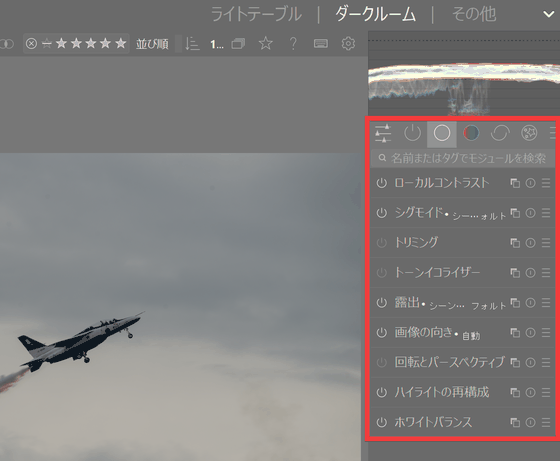Select the correction modules rotating-circle tab

[500, 133]
